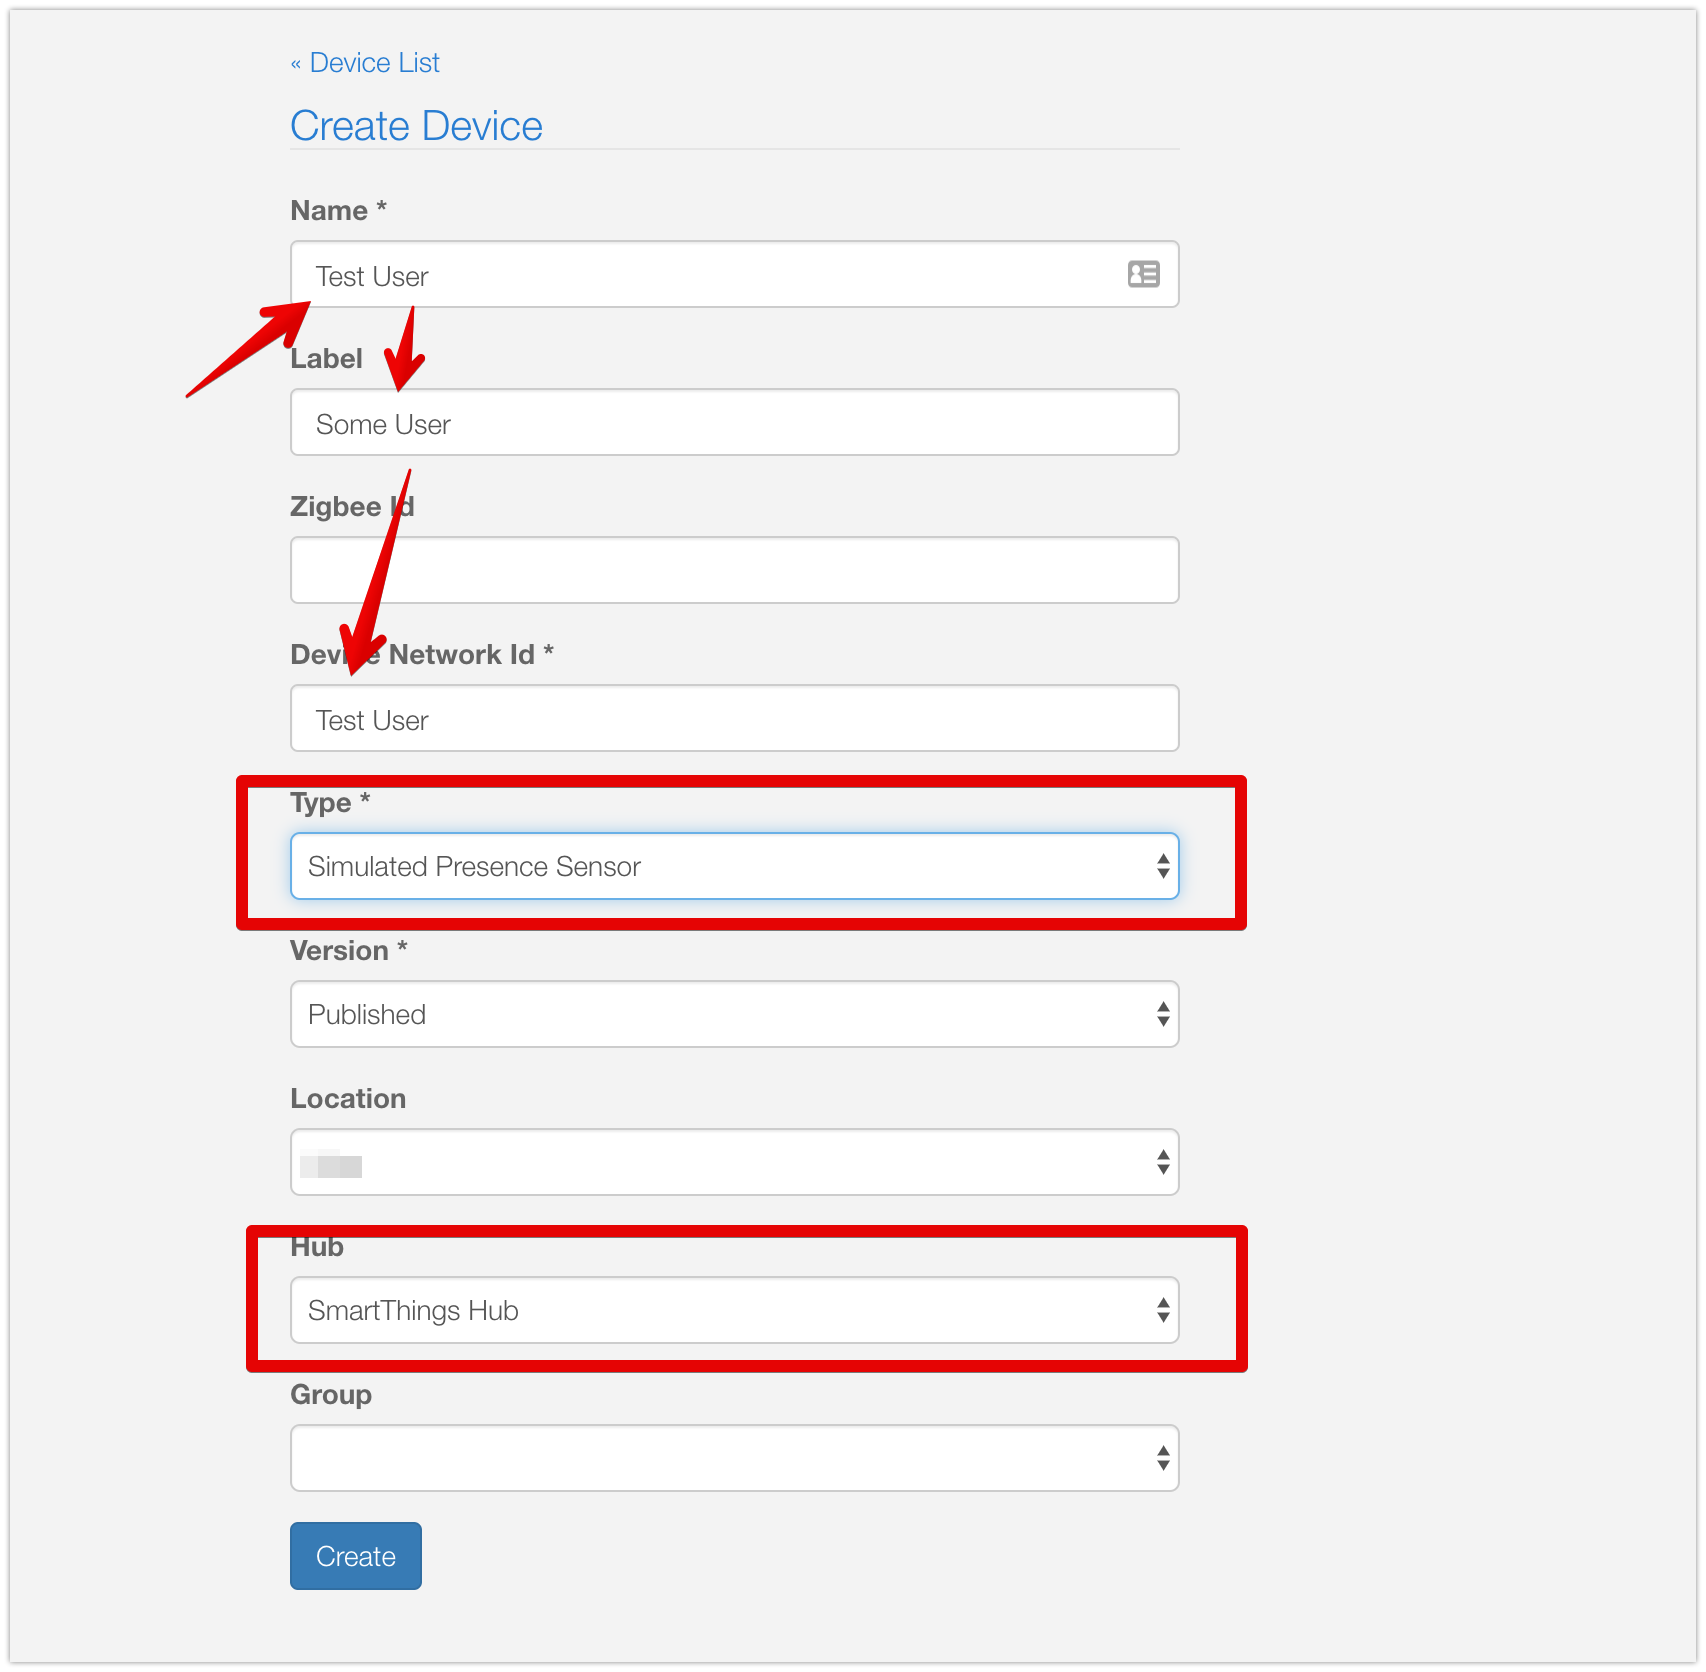Click the Name field label text
This screenshot has width=1706, height=1672.
coord(329,211)
